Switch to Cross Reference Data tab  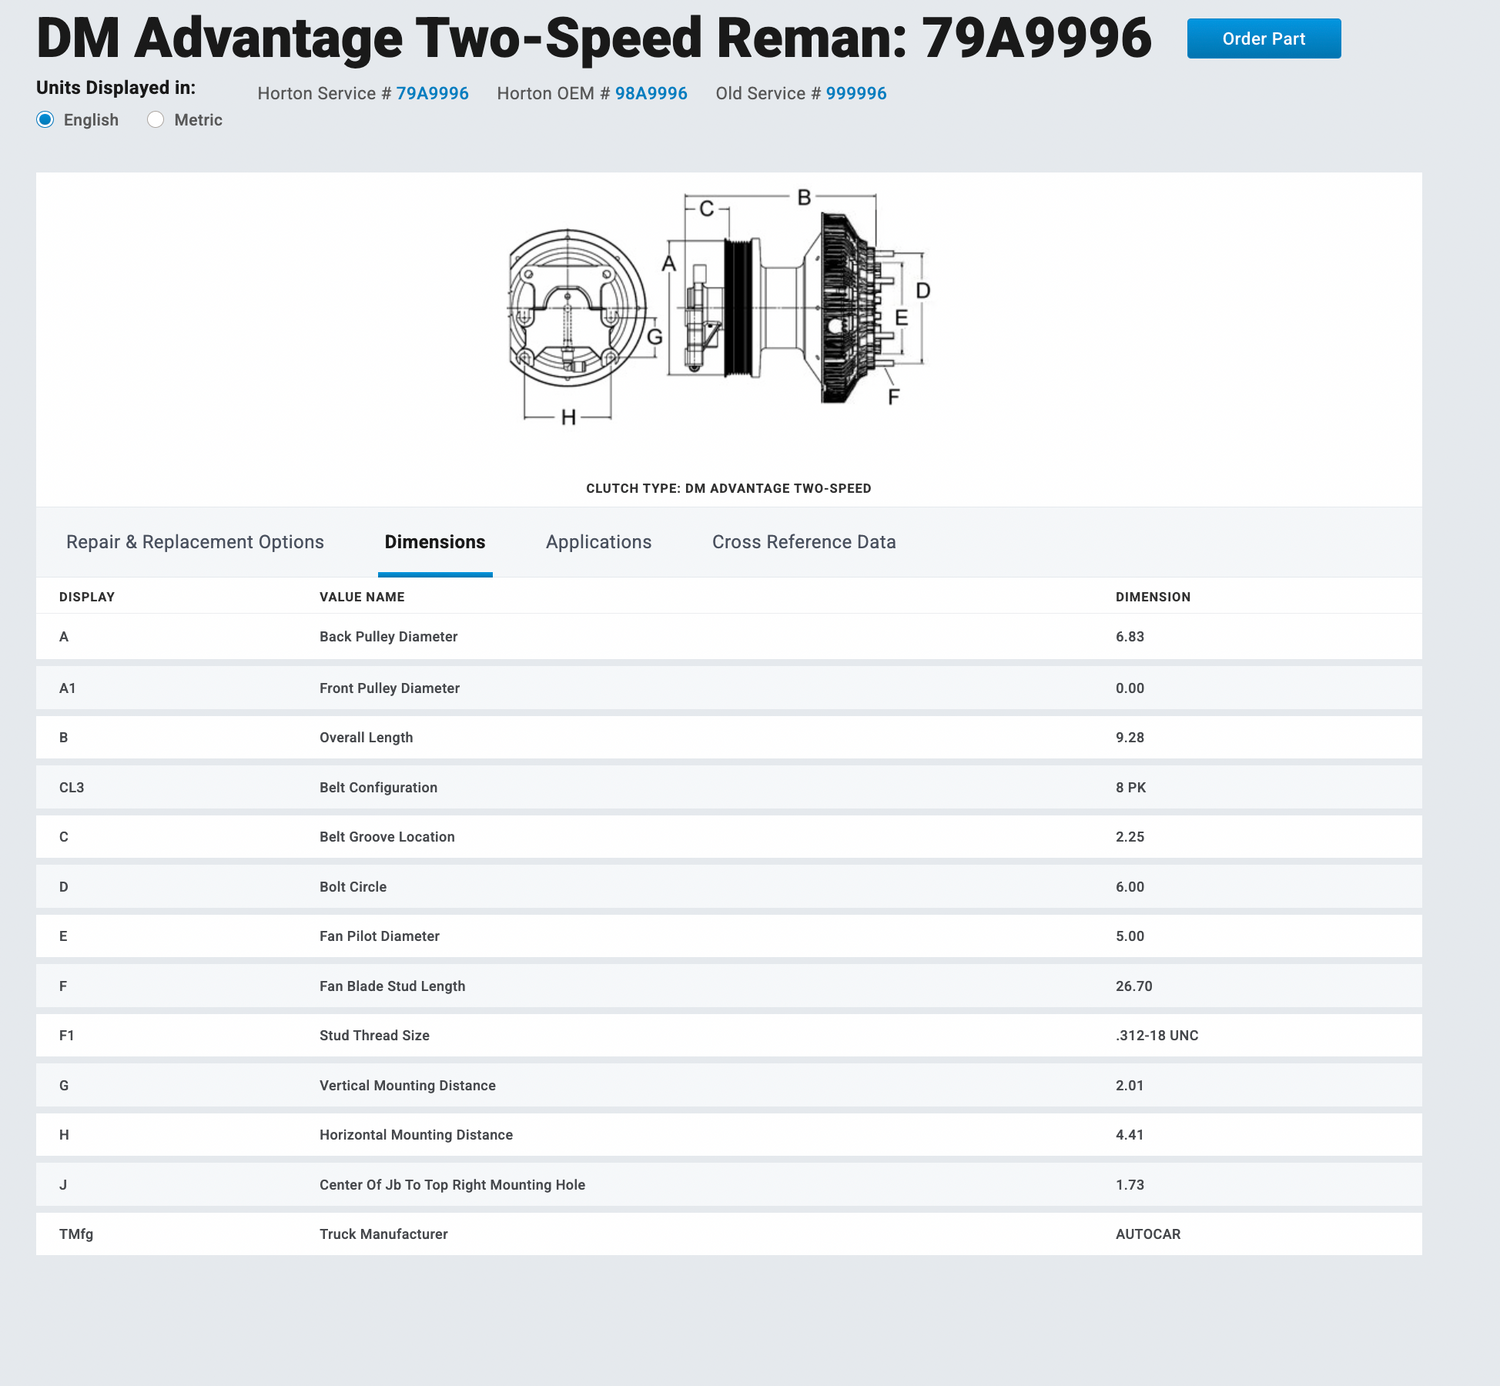click(x=804, y=542)
